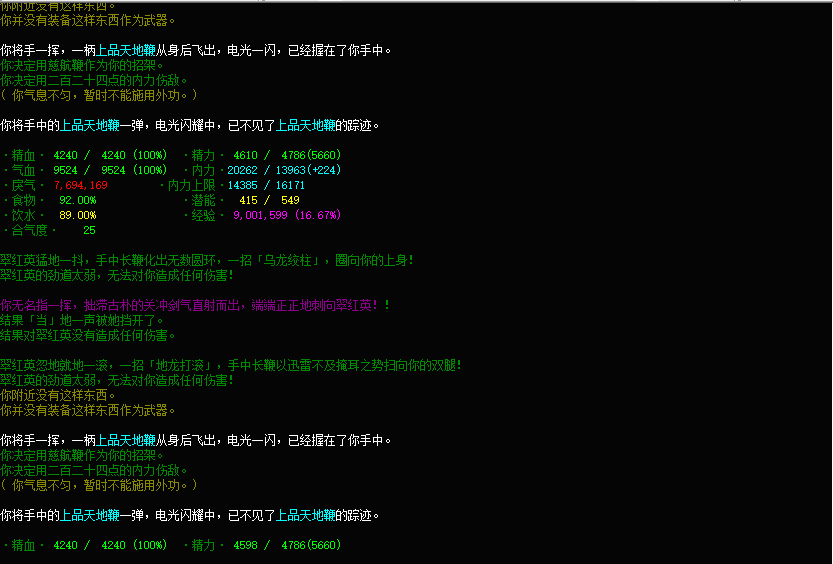The width and height of the screenshot is (833, 564).
Task: Click the 潜能 stat label
Action: click(x=203, y=201)
